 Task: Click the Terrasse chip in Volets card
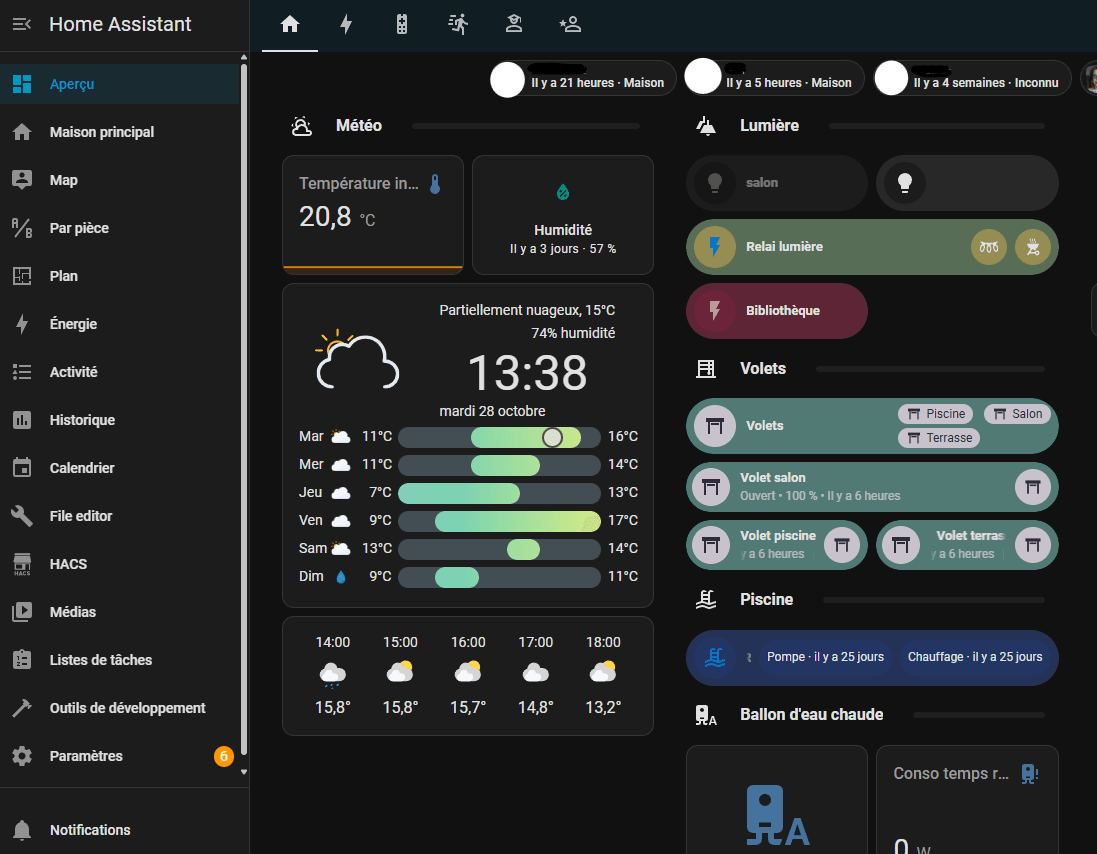(939, 438)
